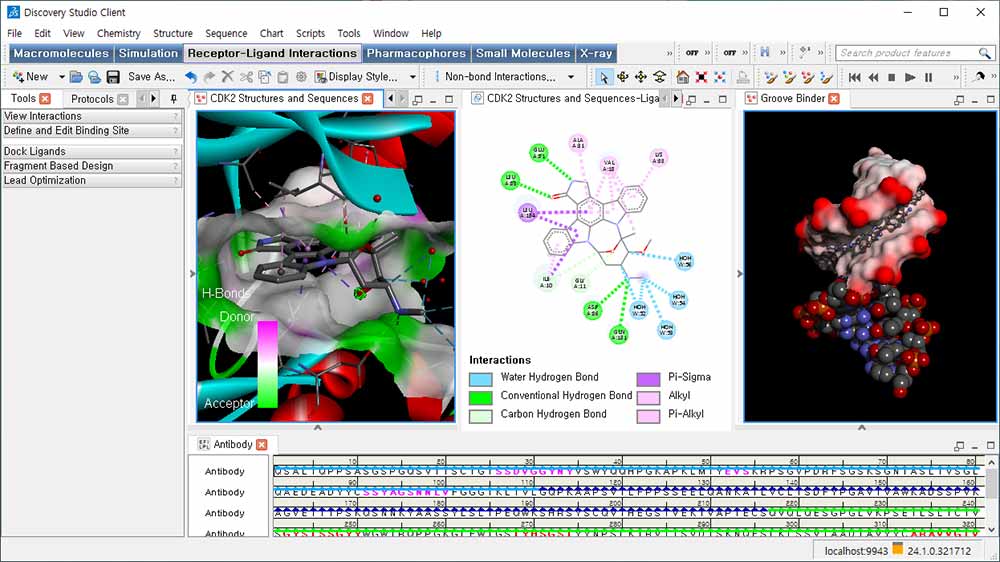Select the Protocols panel tab
1000x562 pixels.
[x=92, y=99]
